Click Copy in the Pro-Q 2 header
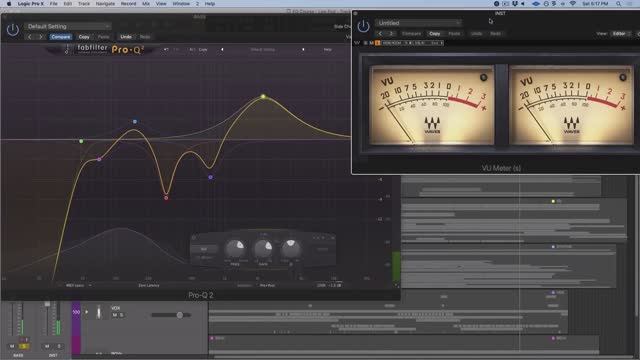This screenshot has width=640, height=360. [x=84, y=37]
